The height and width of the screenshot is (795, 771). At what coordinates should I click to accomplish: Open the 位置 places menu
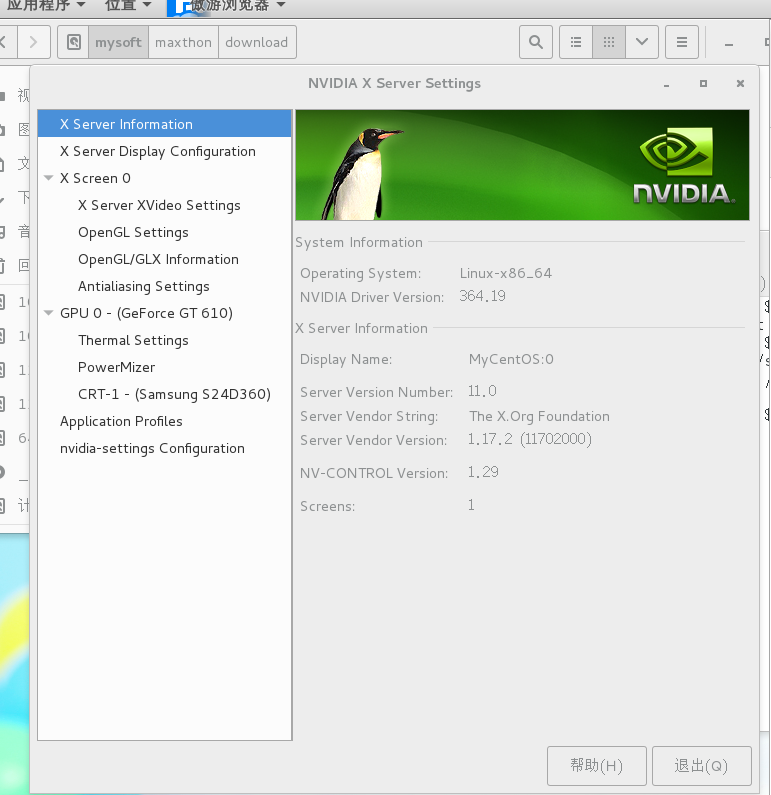tap(128, 6)
